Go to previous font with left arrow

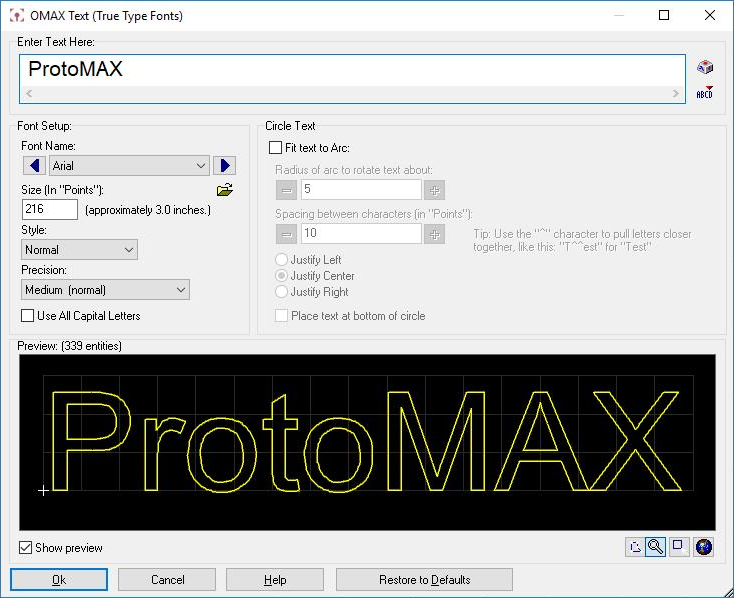click(34, 165)
